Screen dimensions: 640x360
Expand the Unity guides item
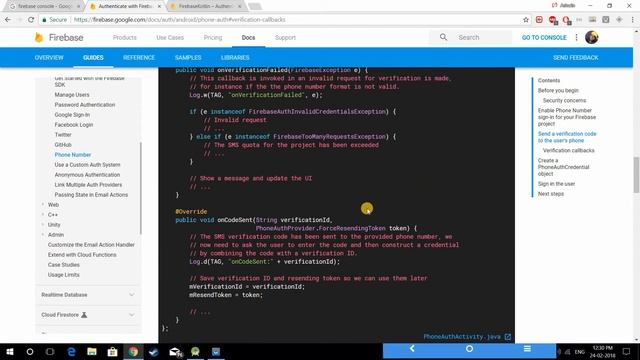point(43,224)
